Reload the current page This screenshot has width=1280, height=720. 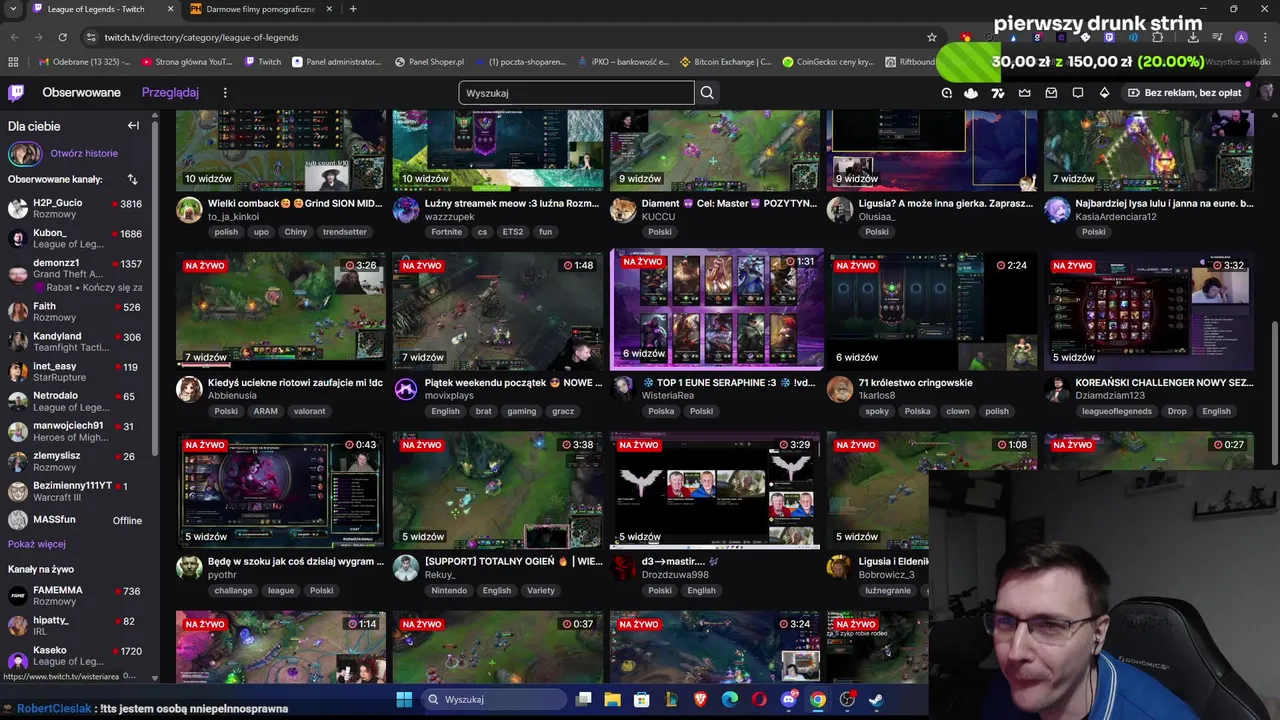point(62,37)
